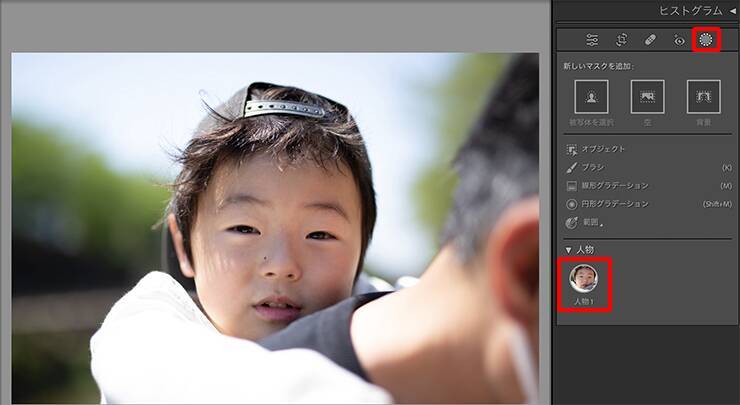Select the Healing bandage tool
The width and height of the screenshot is (740, 405).
coord(649,40)
